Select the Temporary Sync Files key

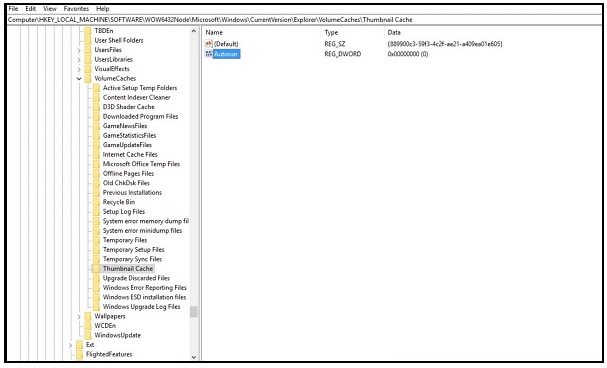(x=132, y=259)
